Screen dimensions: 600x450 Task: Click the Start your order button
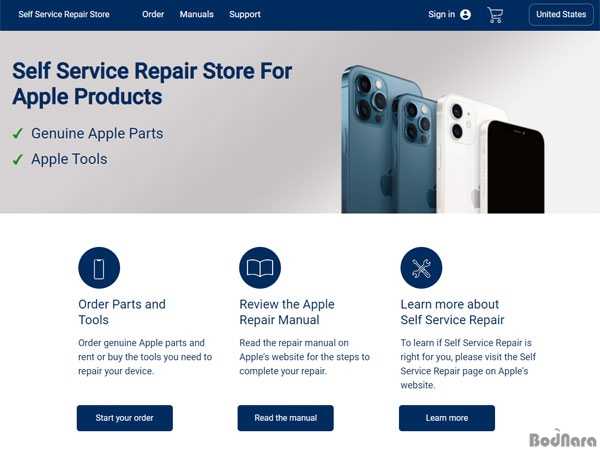pos(125,418)
